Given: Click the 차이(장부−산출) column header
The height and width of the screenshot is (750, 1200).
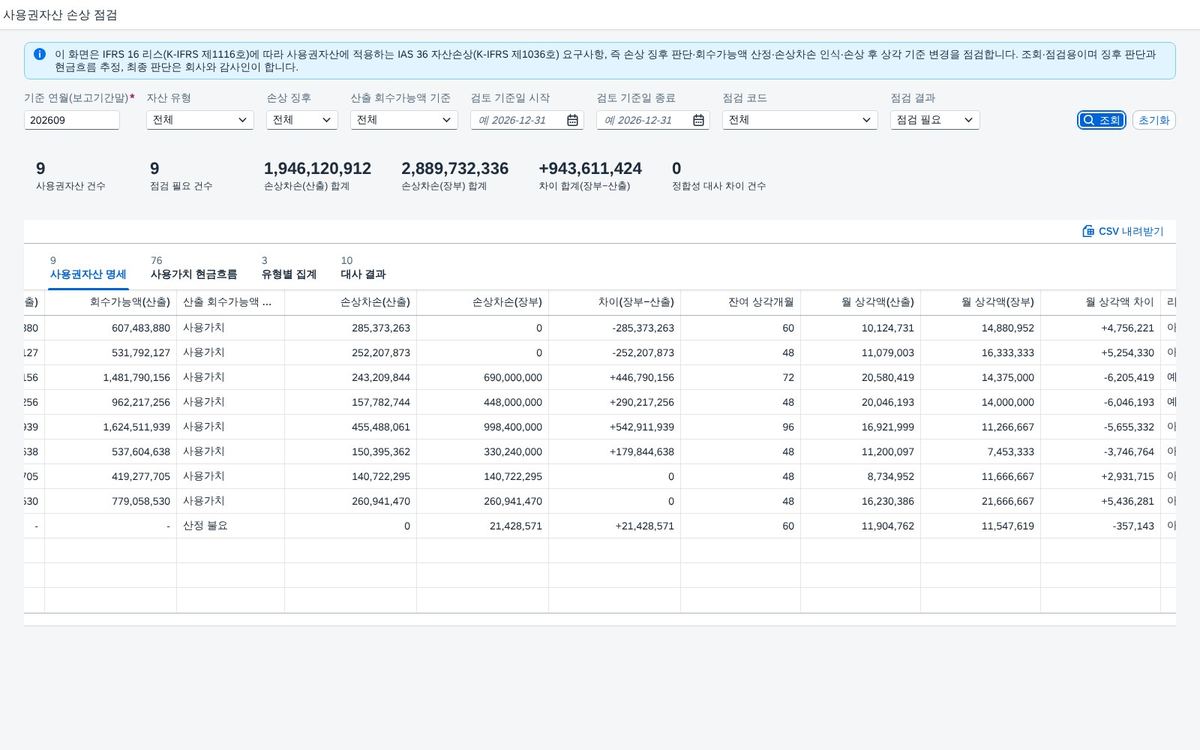Looking at the screenshot, I should coord(615,302).
